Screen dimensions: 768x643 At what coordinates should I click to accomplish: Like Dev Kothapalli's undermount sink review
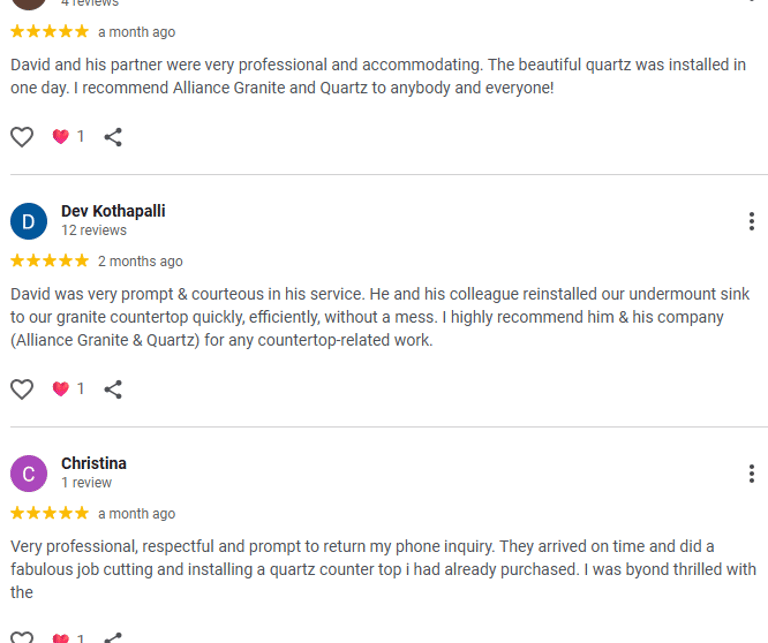click(x=22, y=389)
